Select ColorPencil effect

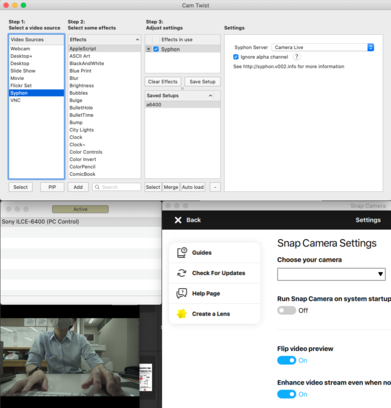[104, 167]
